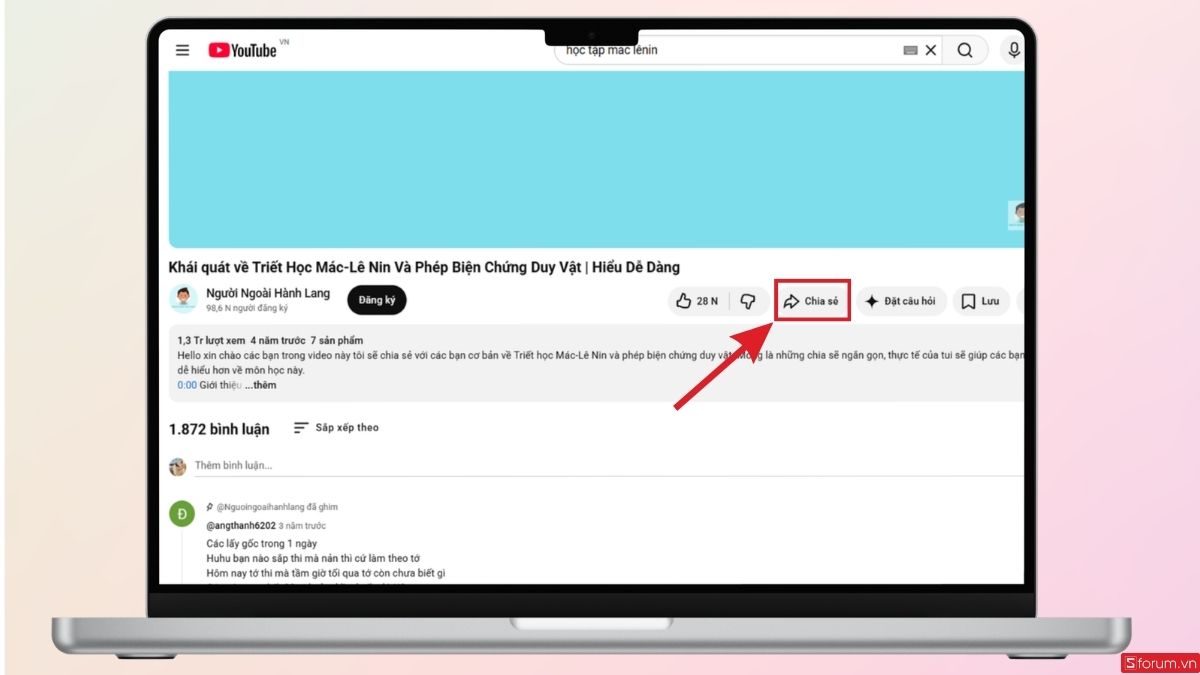Click the '3 năm trước' comment timestamp
The image size is (1200, 675).
tap(303, 525)
